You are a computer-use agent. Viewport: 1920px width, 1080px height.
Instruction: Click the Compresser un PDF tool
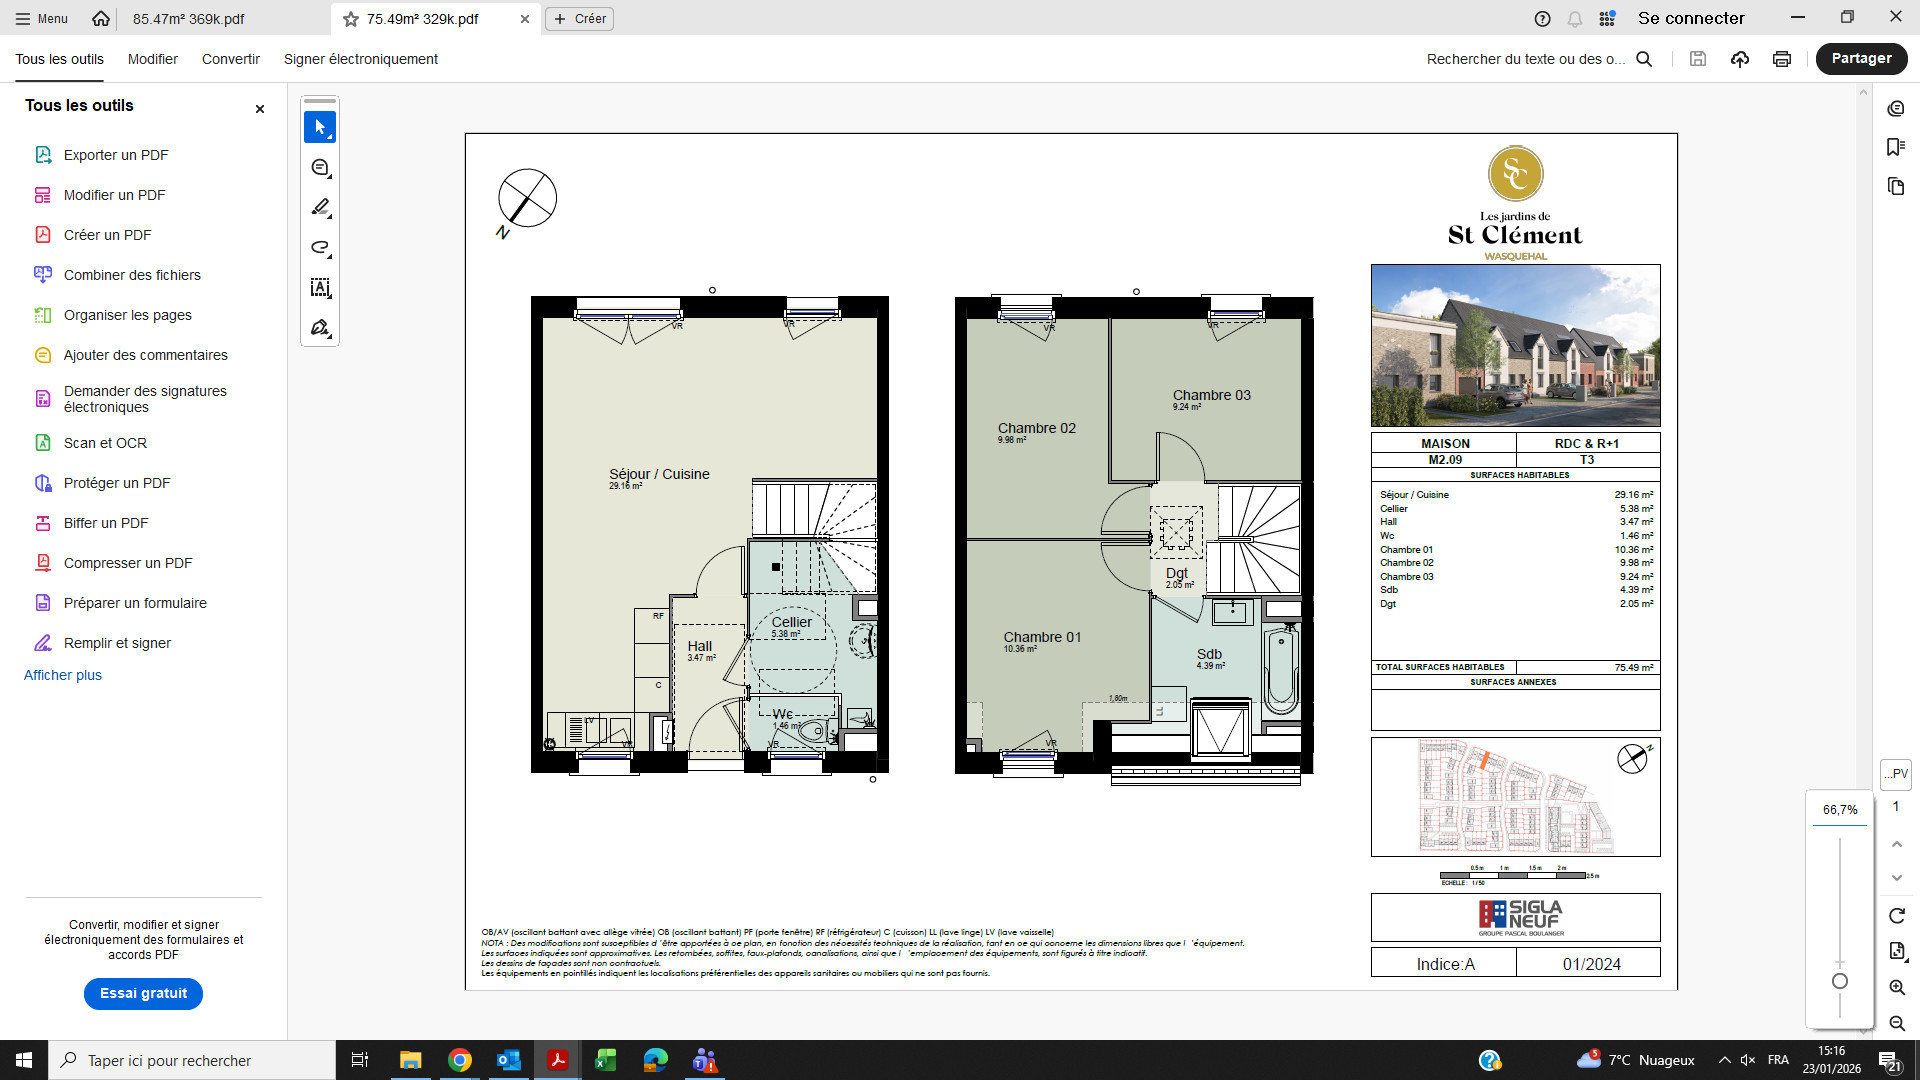coord(127,563)
